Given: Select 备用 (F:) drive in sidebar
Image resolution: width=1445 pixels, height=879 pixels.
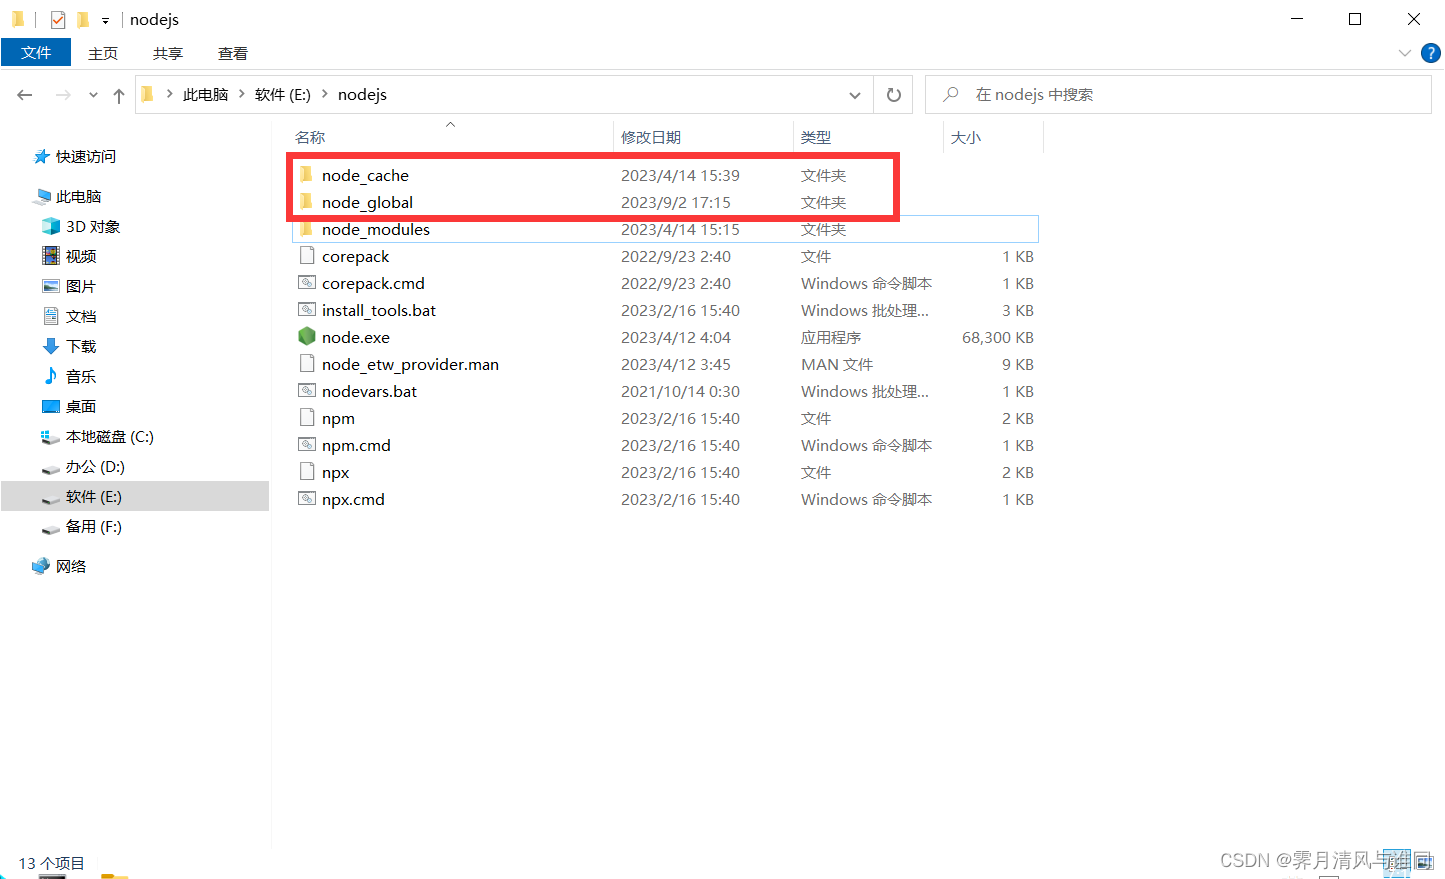Looking at the screenshot, I should click(94, 527).
